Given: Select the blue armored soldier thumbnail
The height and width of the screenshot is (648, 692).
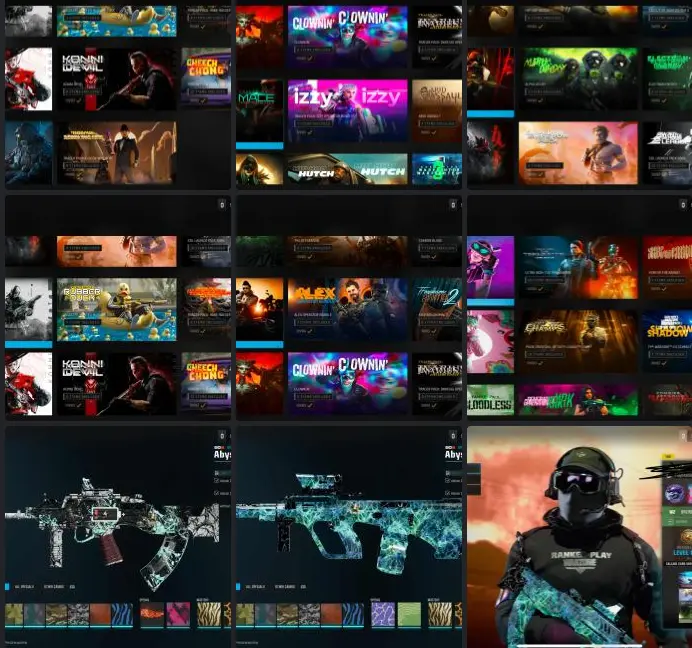Looking at the screenshot, I should pos(29,153).
